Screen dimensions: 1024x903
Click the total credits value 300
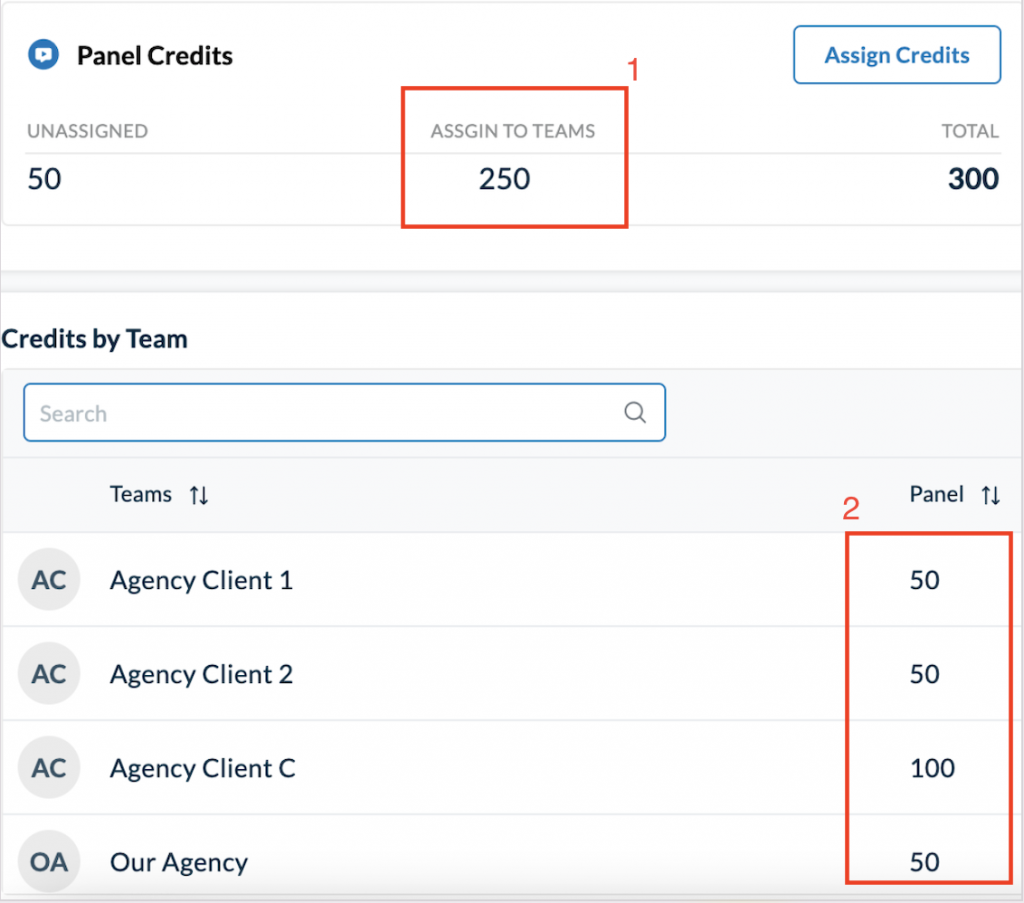pos(973,179)
